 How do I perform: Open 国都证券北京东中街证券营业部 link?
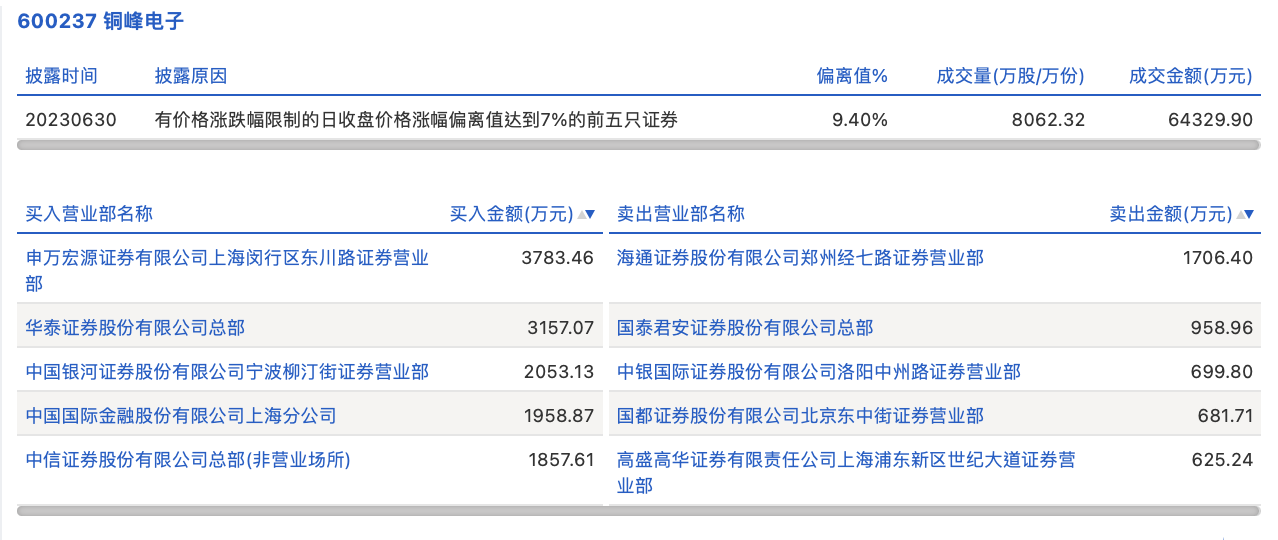point(800,416)
